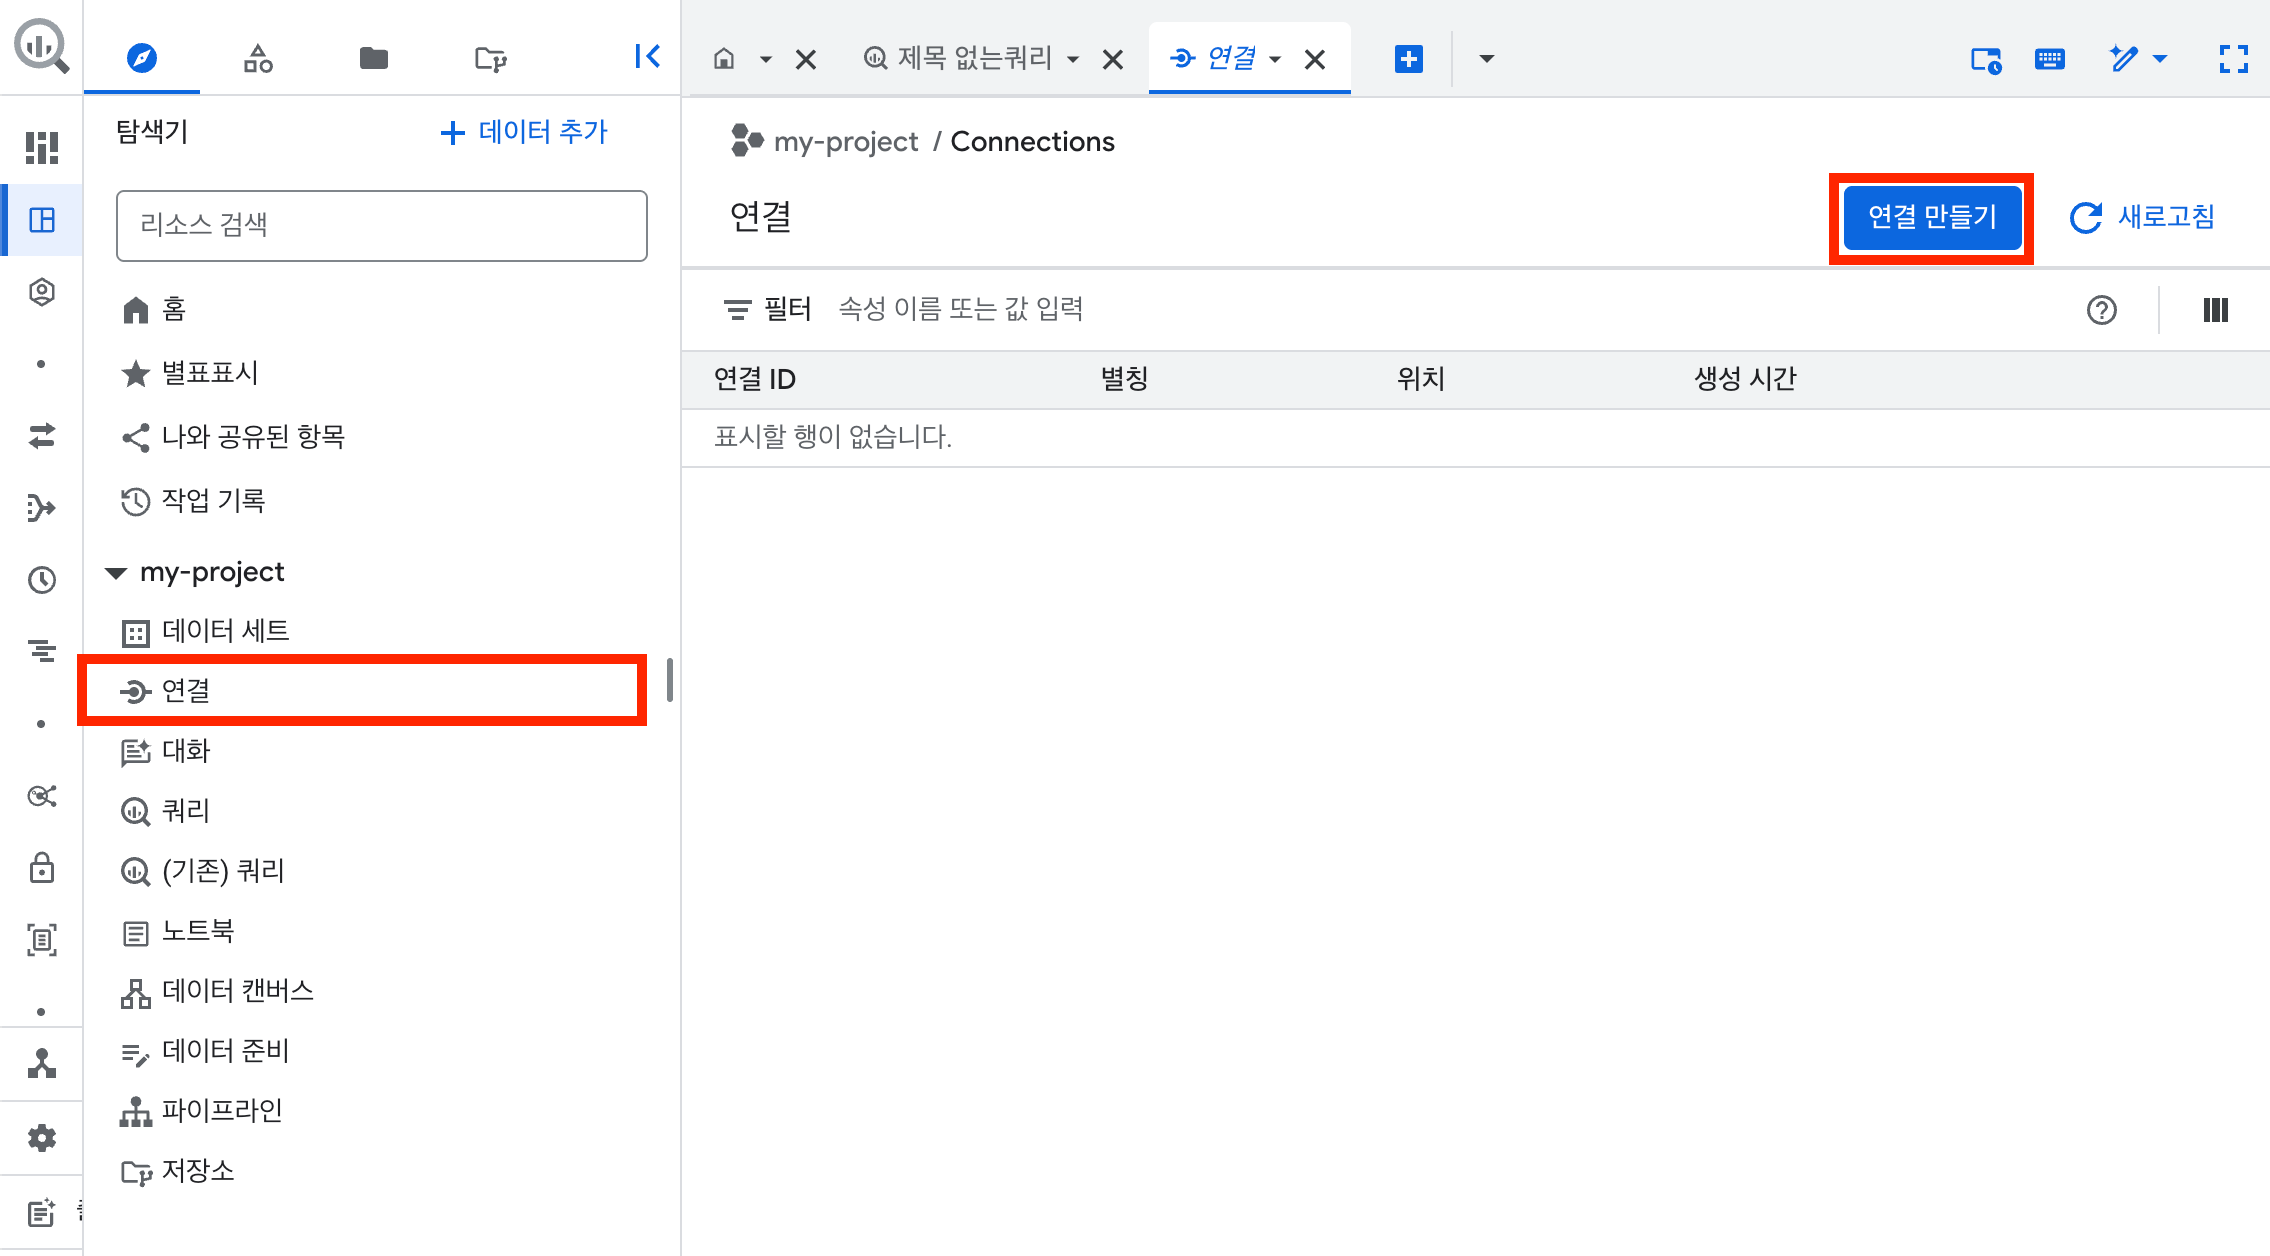
Task: Open the Gemini assist dropdown arrow
Action: [x=2161, y=59]
